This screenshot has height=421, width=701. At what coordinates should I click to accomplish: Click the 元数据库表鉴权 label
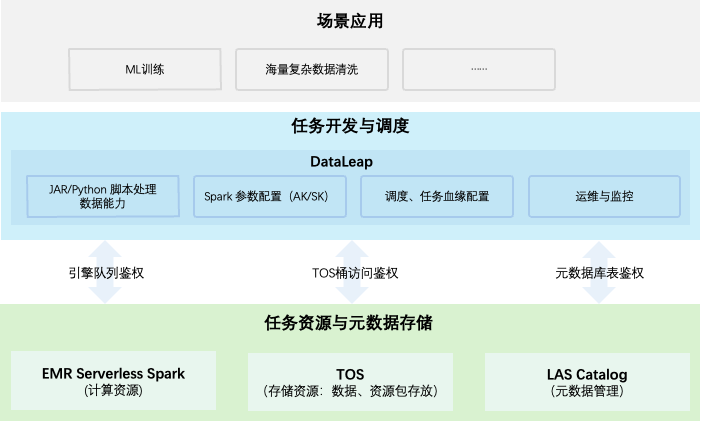pos(600,273)
